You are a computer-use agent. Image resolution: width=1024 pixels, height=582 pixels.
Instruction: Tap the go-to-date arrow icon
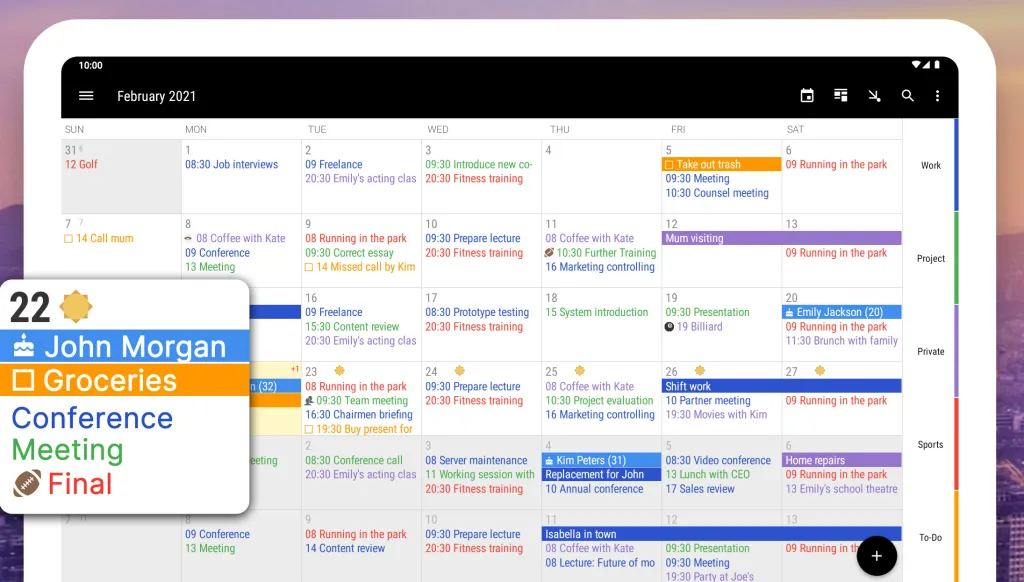point(873,95)
